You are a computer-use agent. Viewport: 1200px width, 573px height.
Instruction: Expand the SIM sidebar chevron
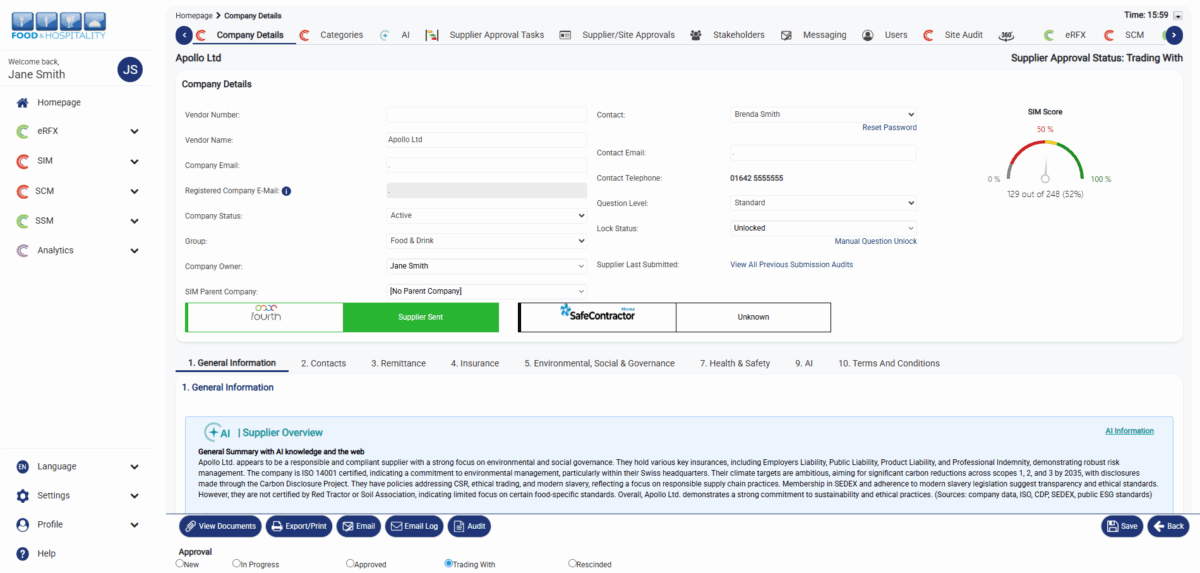click(x=134, y=161)
